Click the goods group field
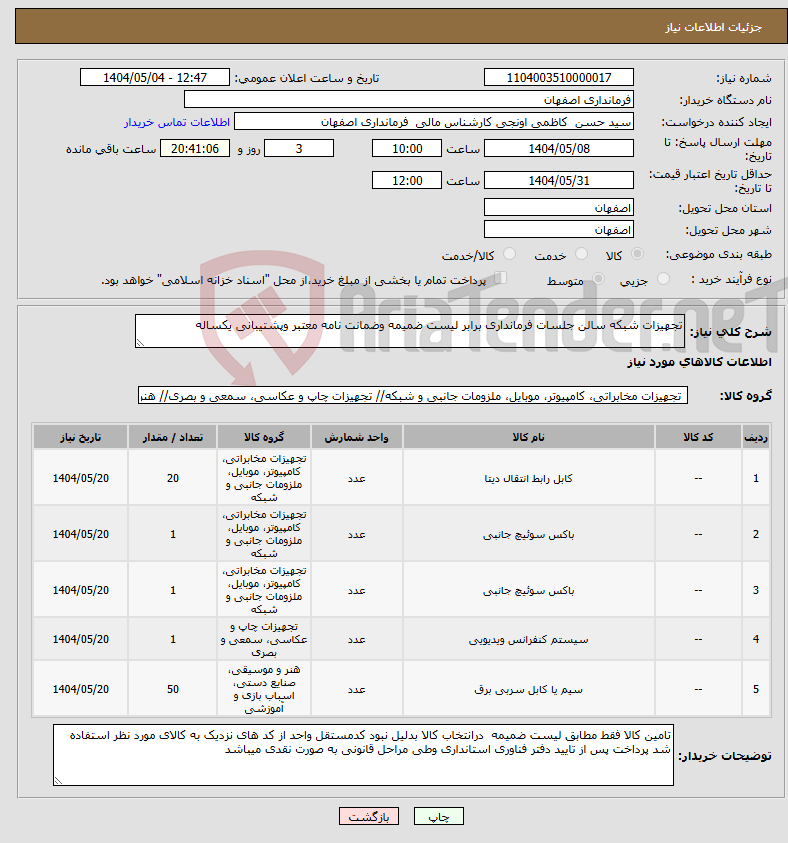Viewport: 788px width, 843px height. tap(413, 396)
